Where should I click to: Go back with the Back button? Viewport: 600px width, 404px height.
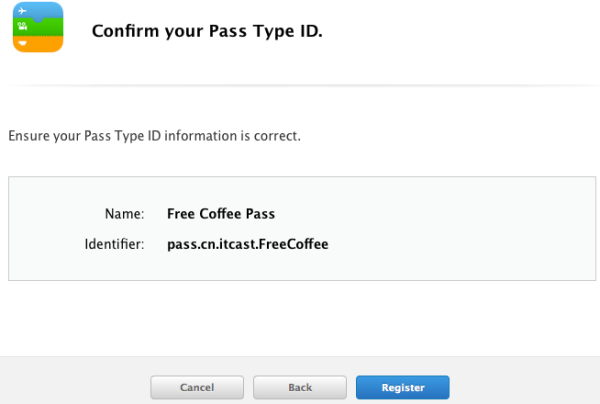[300, 388]
